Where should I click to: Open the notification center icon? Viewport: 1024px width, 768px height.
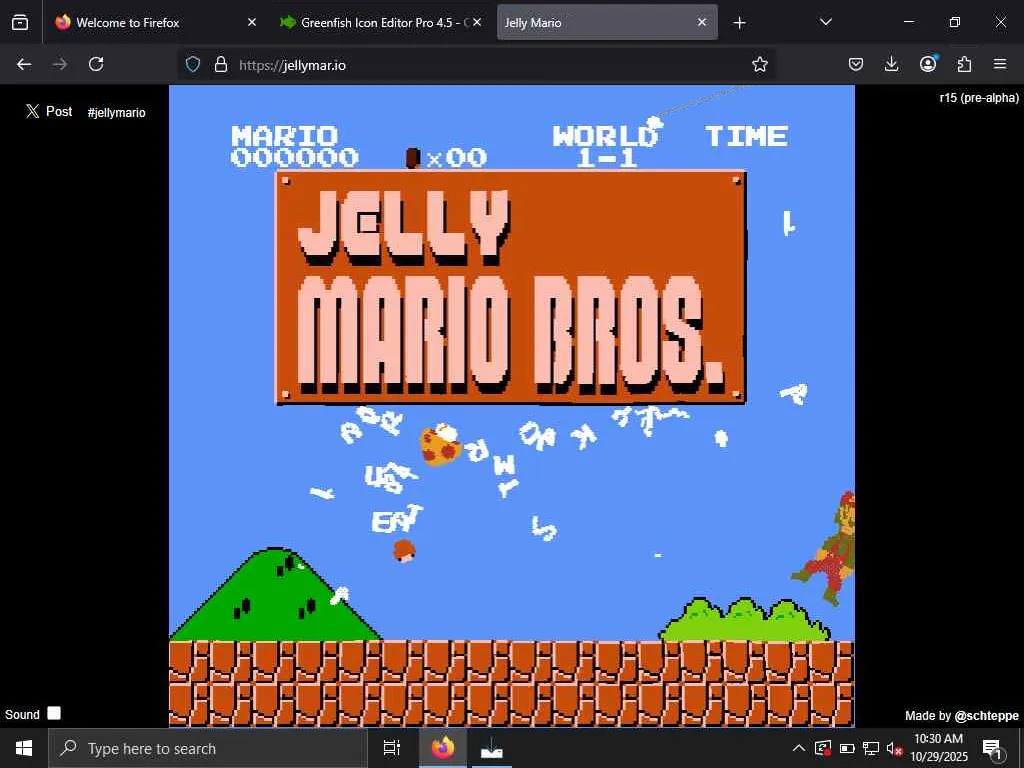(x=992, y=748)
